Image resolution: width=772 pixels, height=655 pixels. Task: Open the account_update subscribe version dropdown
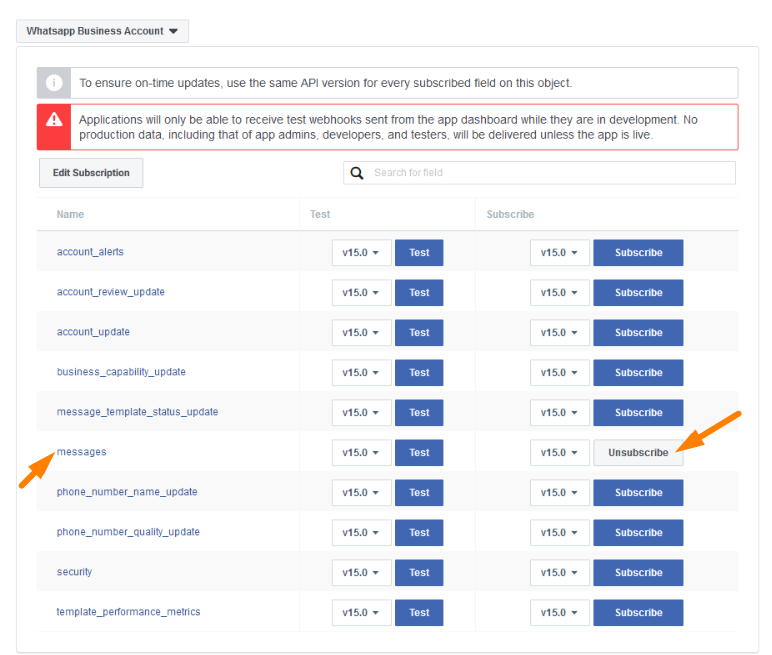(559, 333)
